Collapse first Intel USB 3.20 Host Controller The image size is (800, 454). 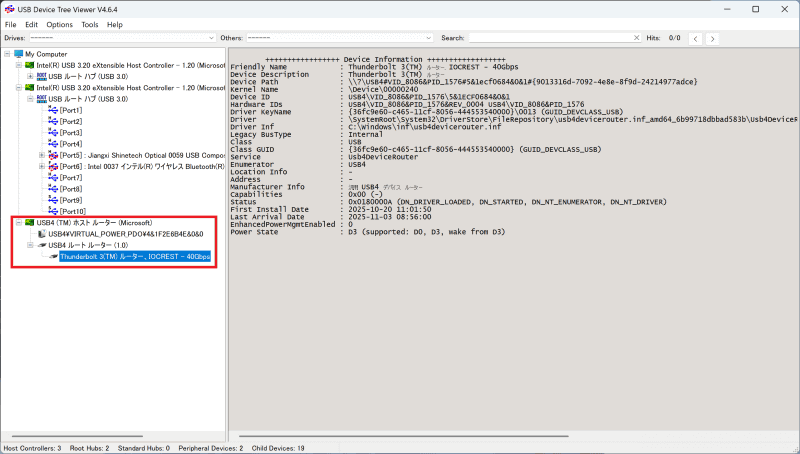(x=19, y=65)
